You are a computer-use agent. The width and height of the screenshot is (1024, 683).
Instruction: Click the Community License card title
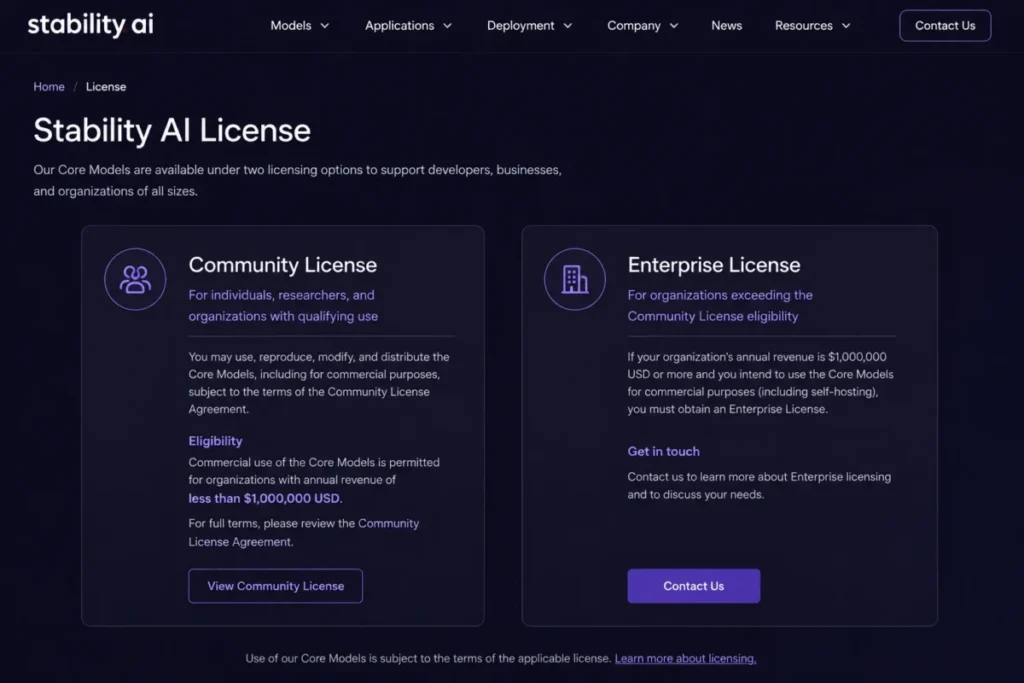point(283,264)
